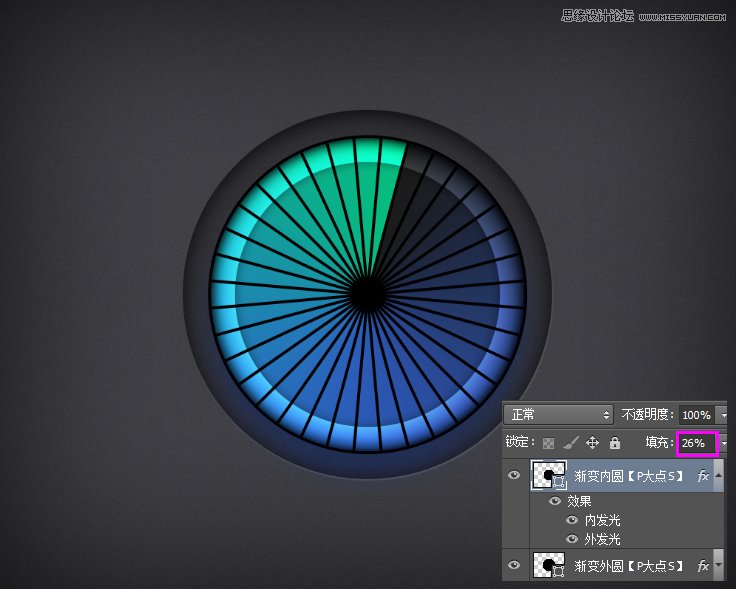
Task: Open the 不透明度 opacity slider arrow
Action: pyautogui.click(x=724, y=414)
